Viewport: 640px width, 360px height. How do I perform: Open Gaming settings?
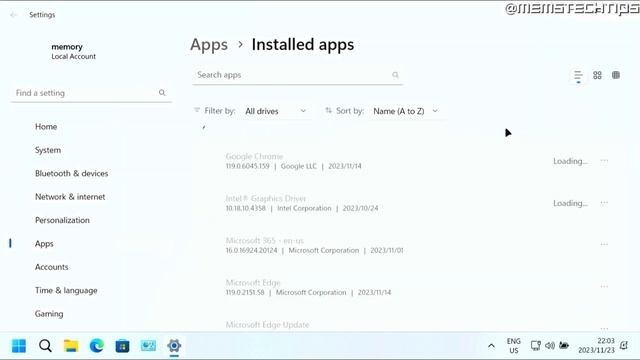pyautogui.click(x=49, y=314)
